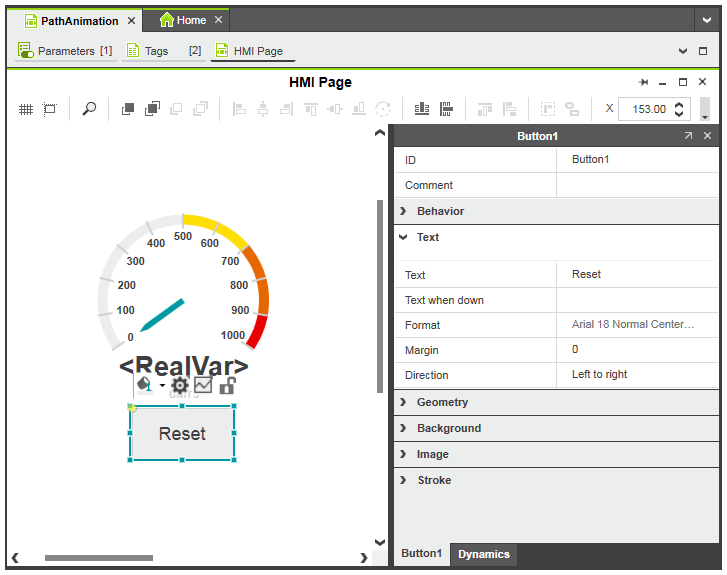Click the Format value Arial 18 field
The height and width of the screenshot is (575, 727).
pos(633,325)
